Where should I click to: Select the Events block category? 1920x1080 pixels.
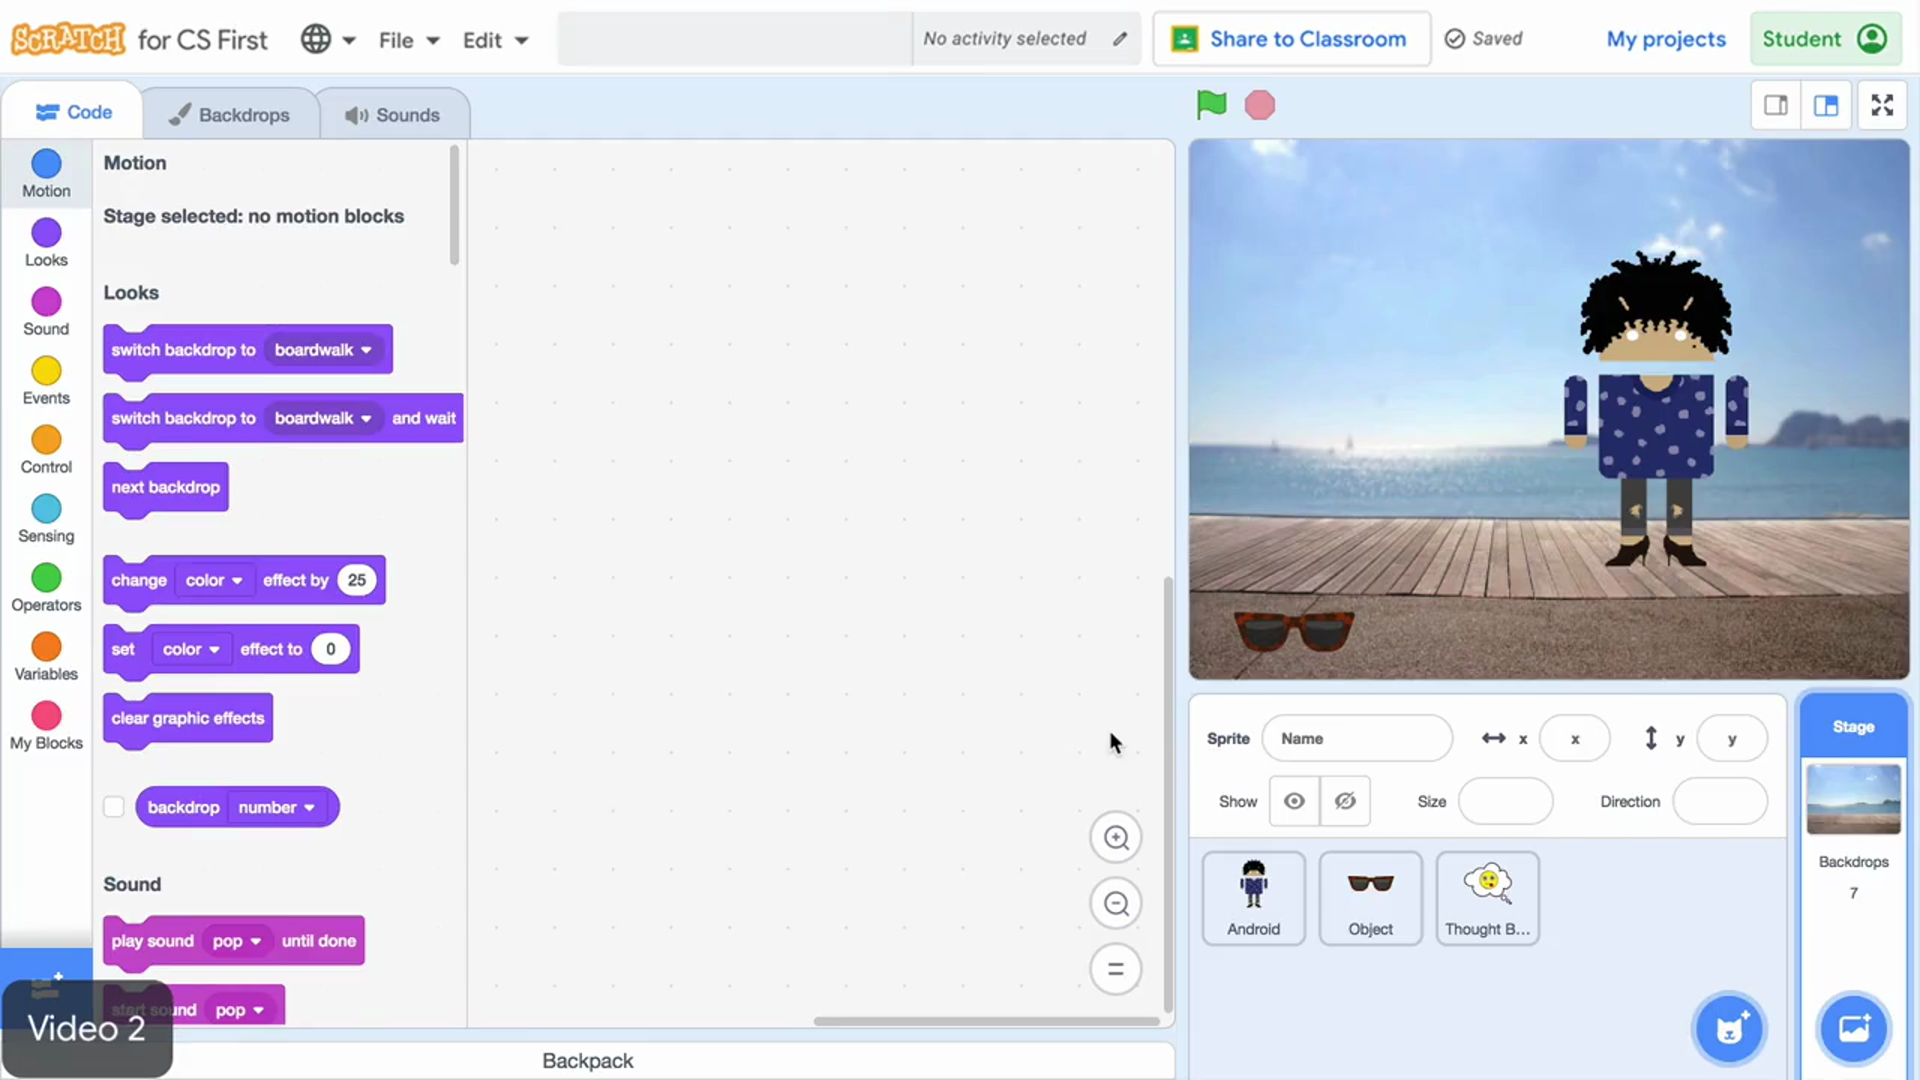click(46, 381)
